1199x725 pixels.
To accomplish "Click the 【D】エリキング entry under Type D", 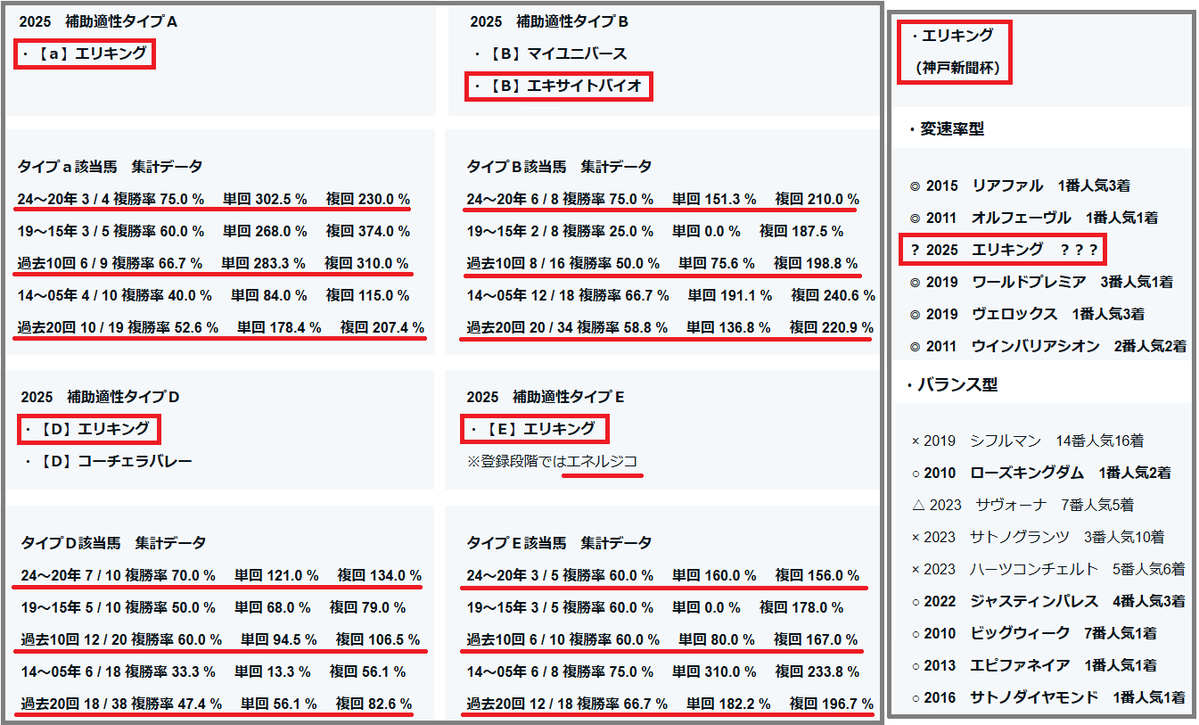I will click(x=88, y=429).
